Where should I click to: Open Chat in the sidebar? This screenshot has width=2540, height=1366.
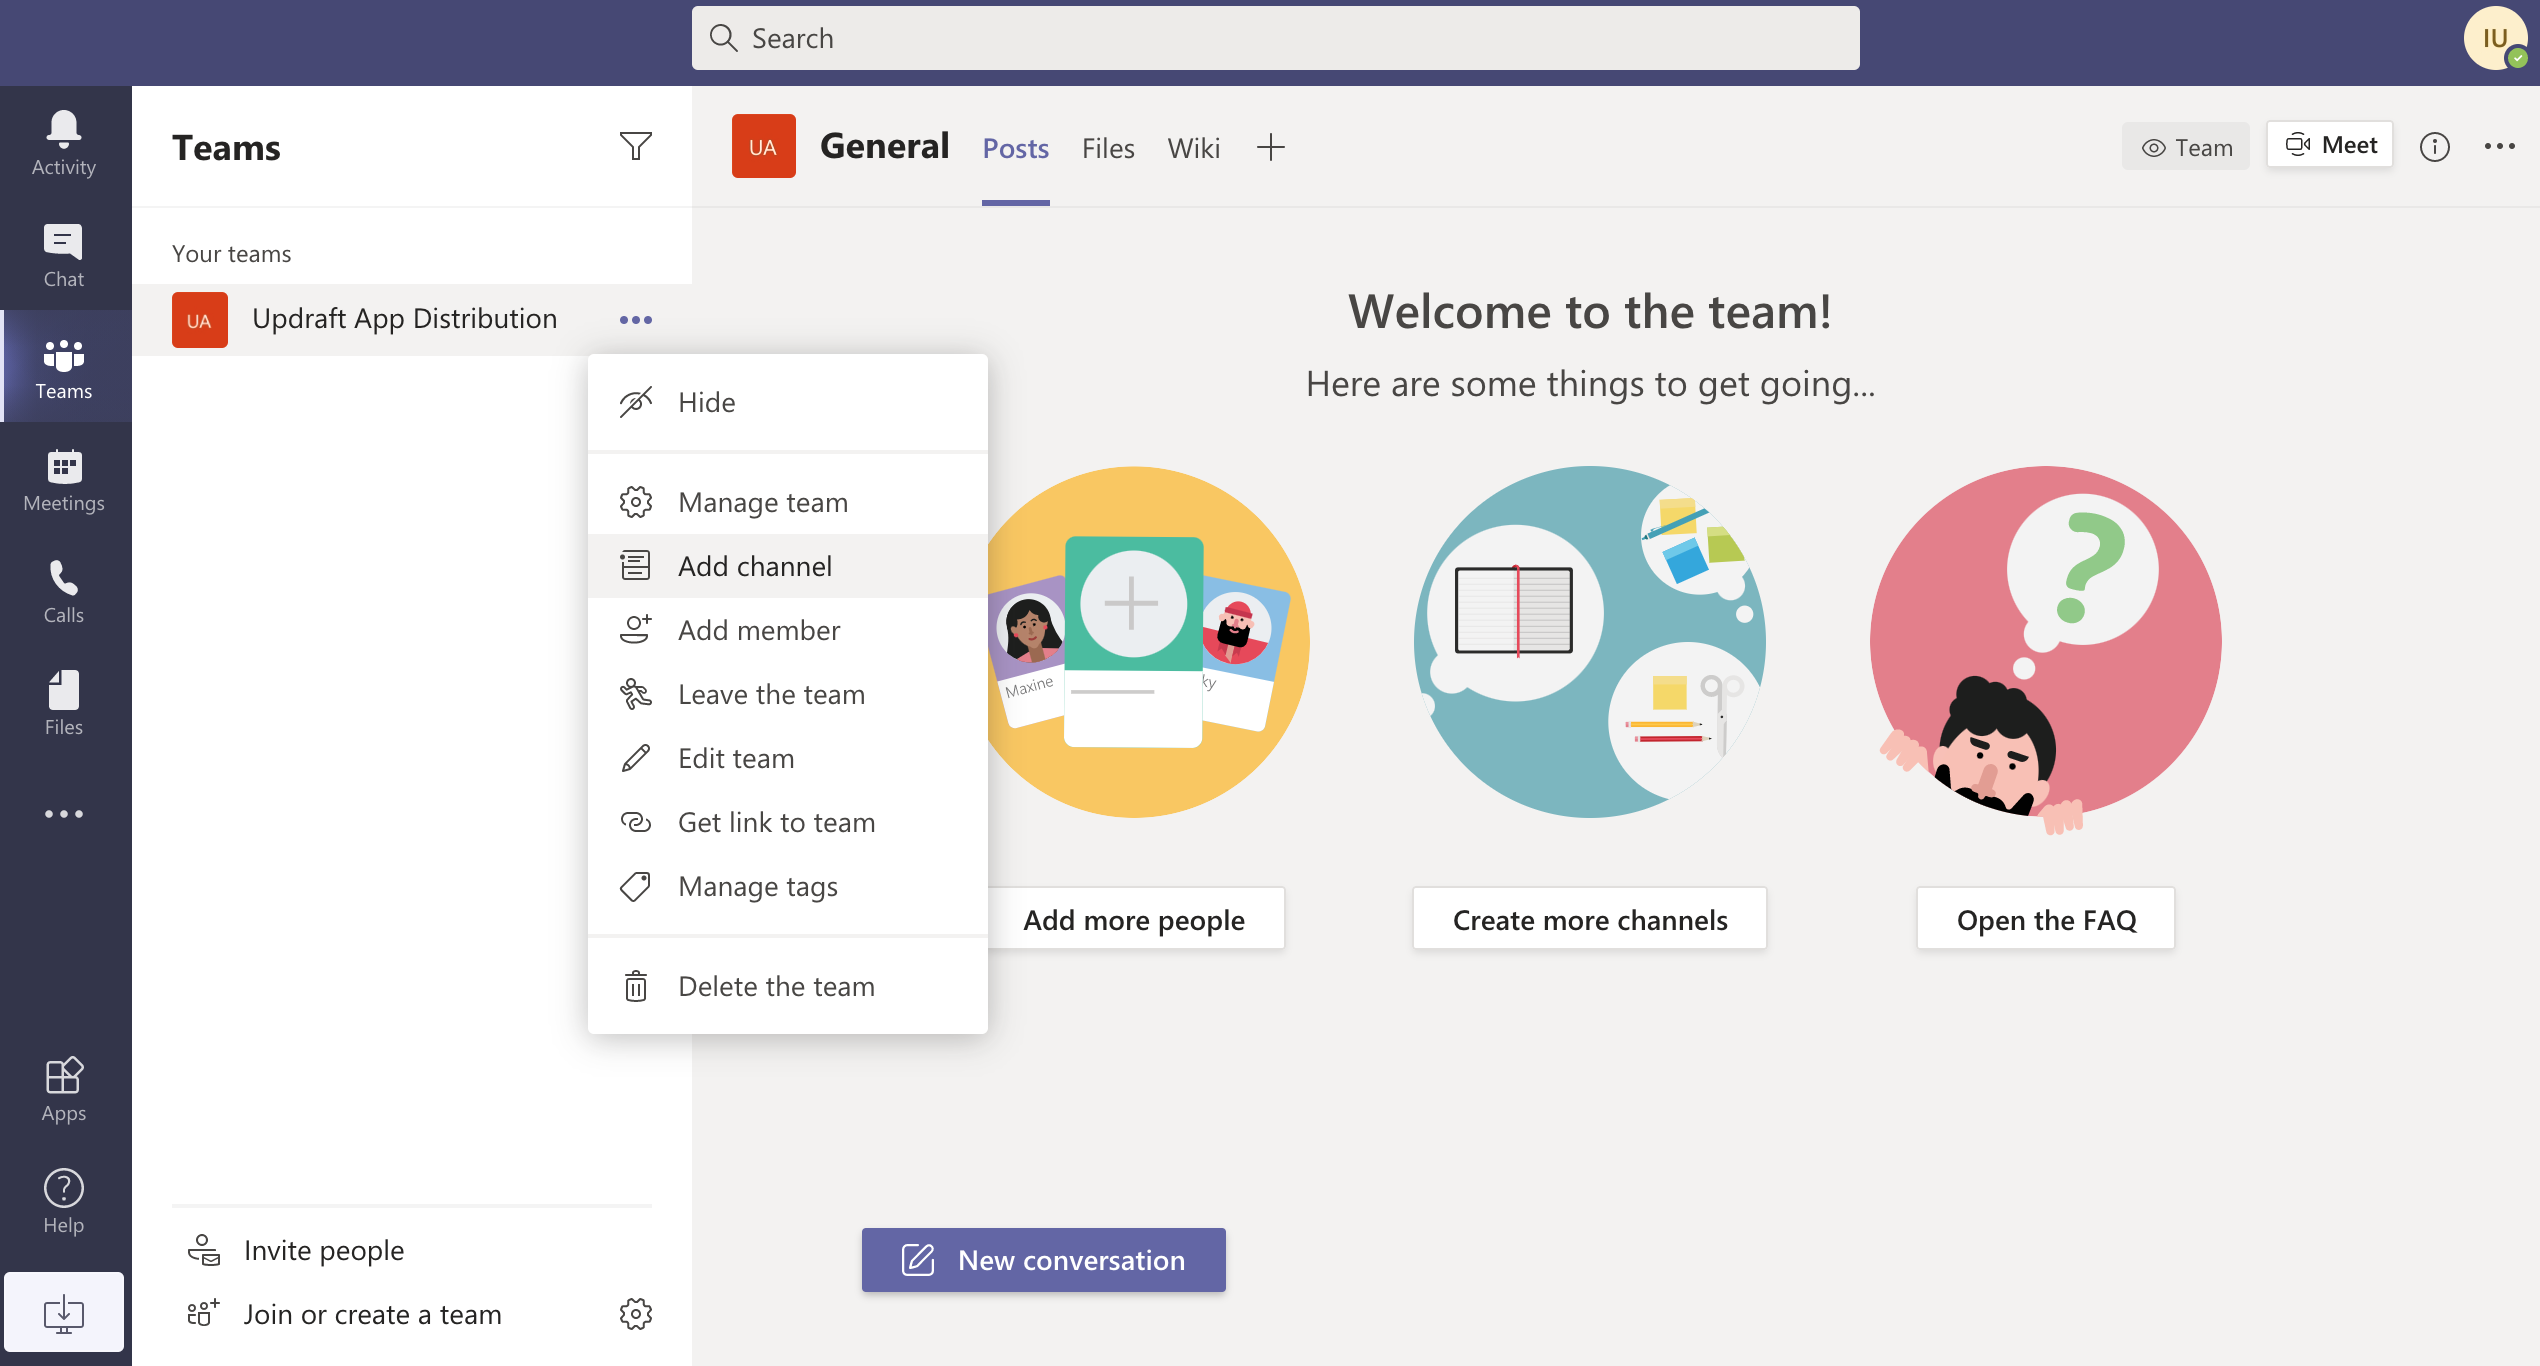(x=64, y=254)
